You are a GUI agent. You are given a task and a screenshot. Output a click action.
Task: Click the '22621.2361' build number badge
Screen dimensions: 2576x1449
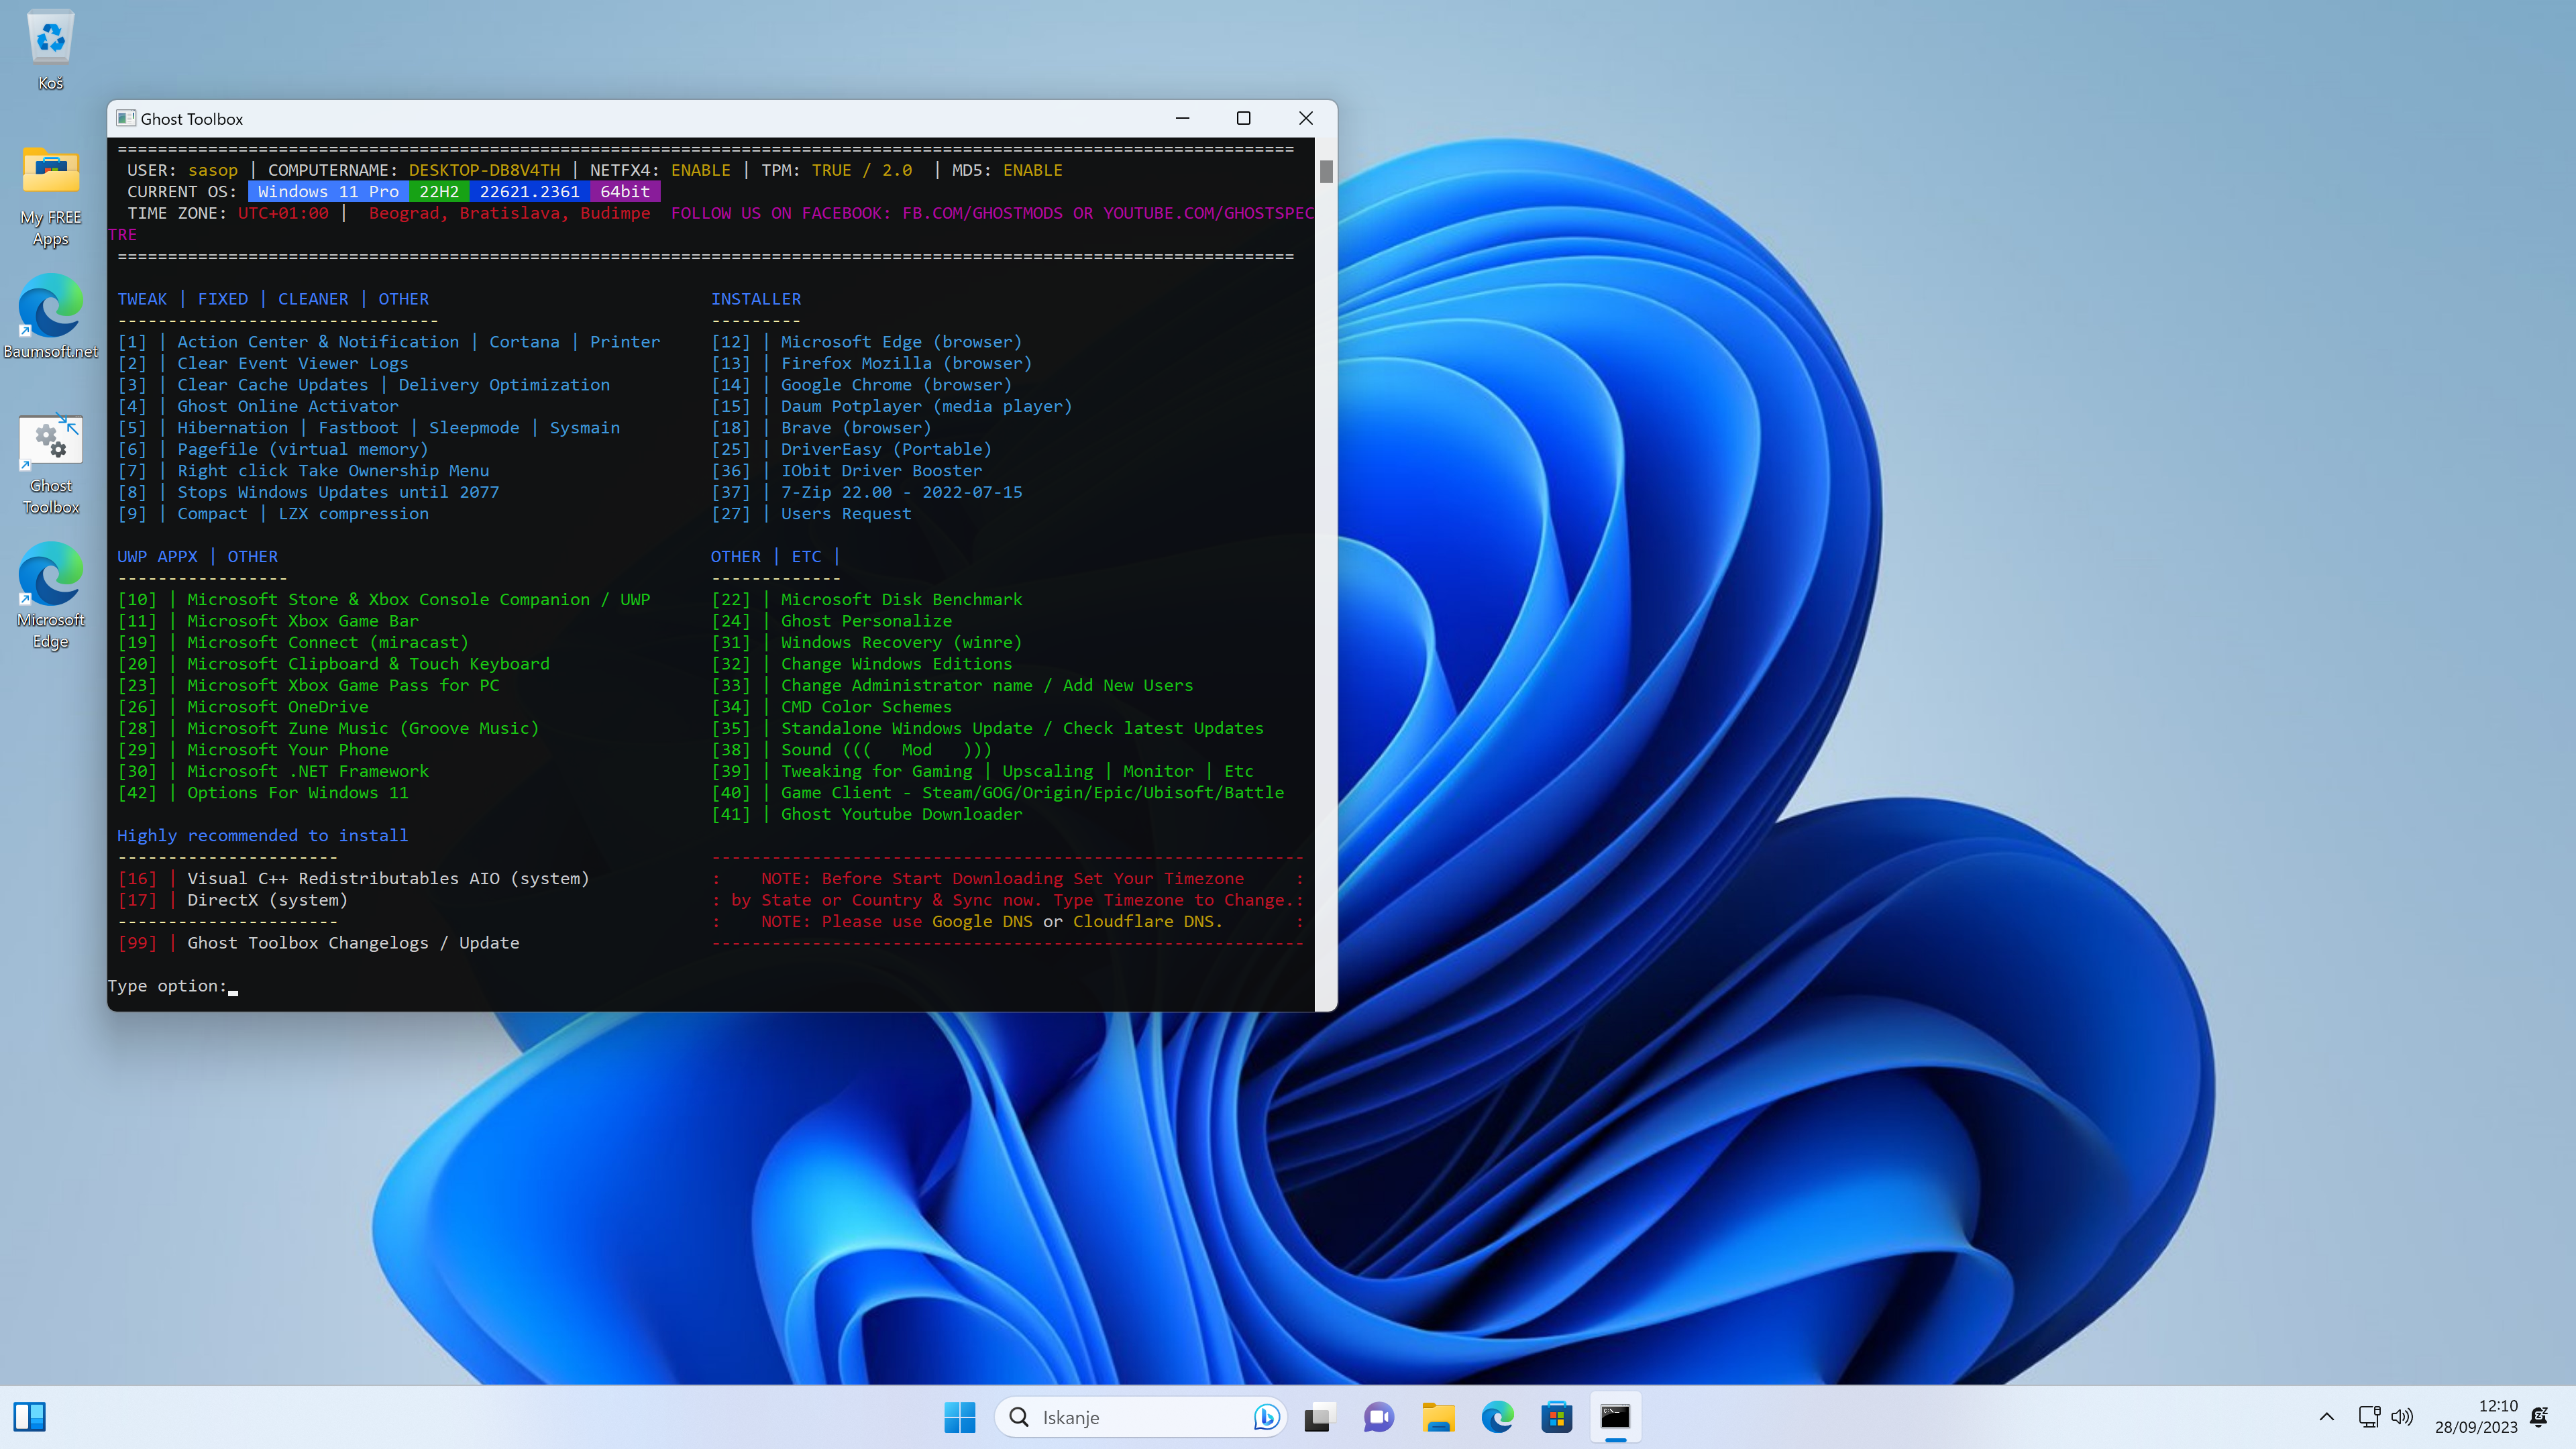tap(529, 192)
